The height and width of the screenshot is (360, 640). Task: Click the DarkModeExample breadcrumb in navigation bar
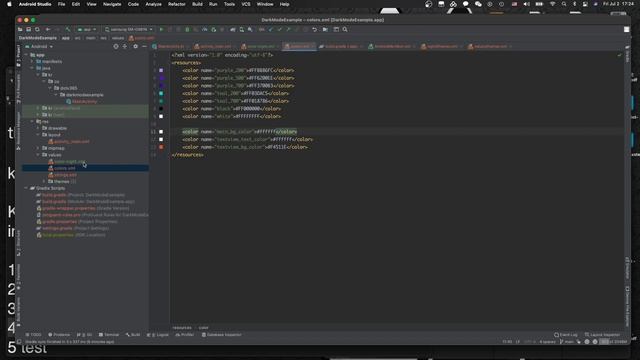coord(38,38)
